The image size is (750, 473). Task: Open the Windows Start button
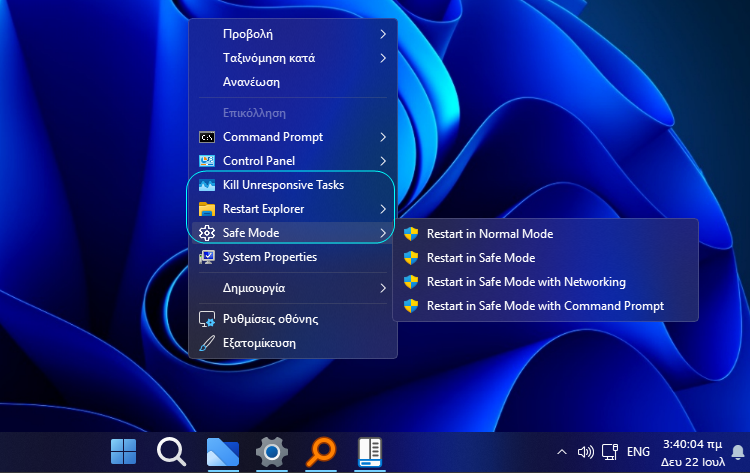click(x=123, y=451)
